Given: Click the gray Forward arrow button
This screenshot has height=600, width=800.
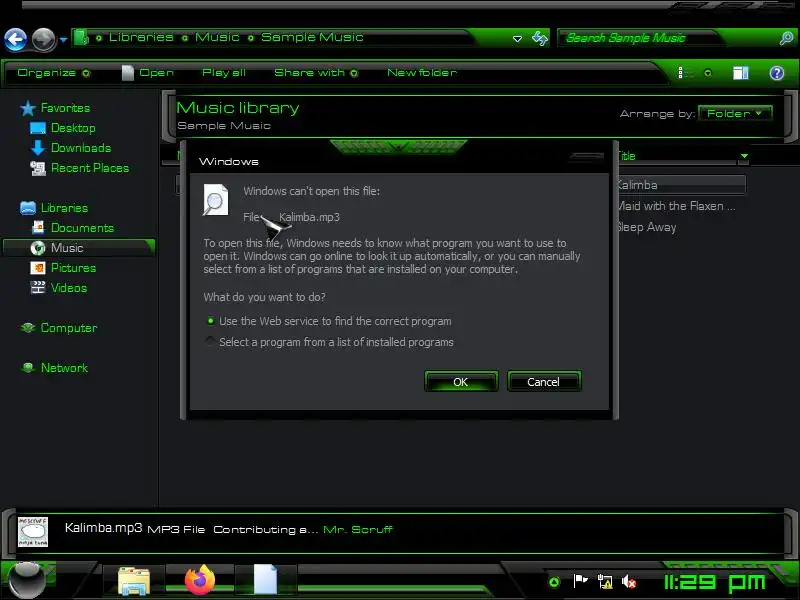Looking at the screenshot, I should (44, 40).
